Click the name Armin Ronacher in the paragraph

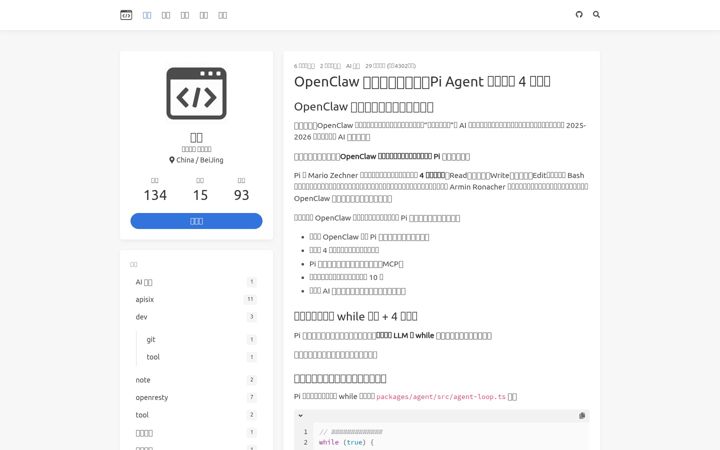tap(477, 187)
